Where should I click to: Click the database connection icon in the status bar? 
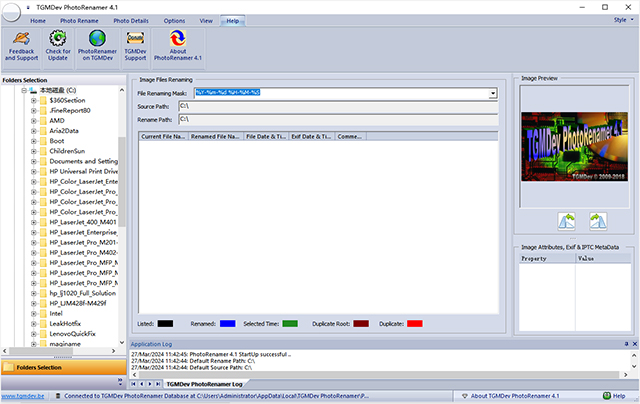tap(58, 396)
